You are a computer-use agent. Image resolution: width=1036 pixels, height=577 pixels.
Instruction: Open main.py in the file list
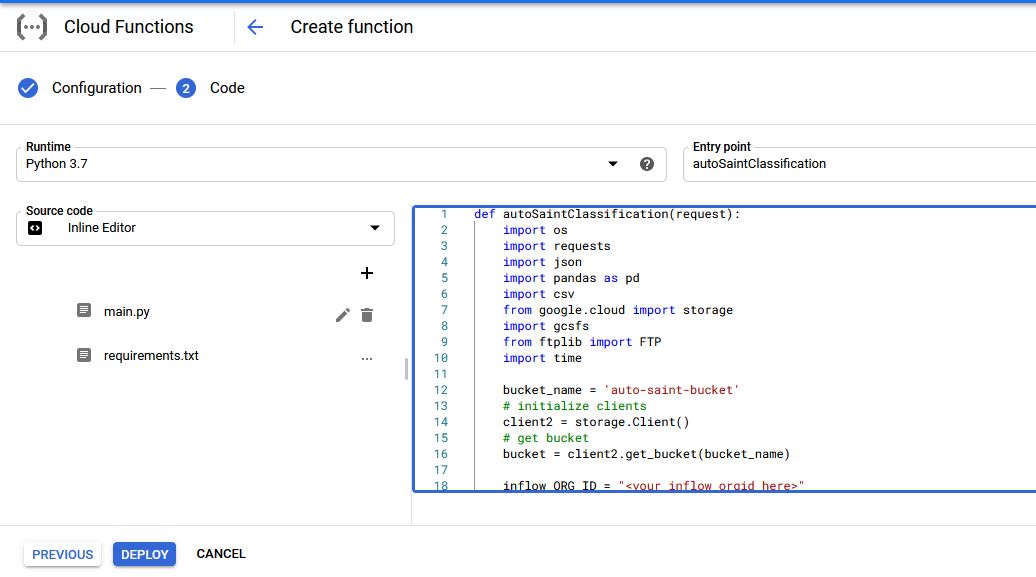tap(127, 311)
